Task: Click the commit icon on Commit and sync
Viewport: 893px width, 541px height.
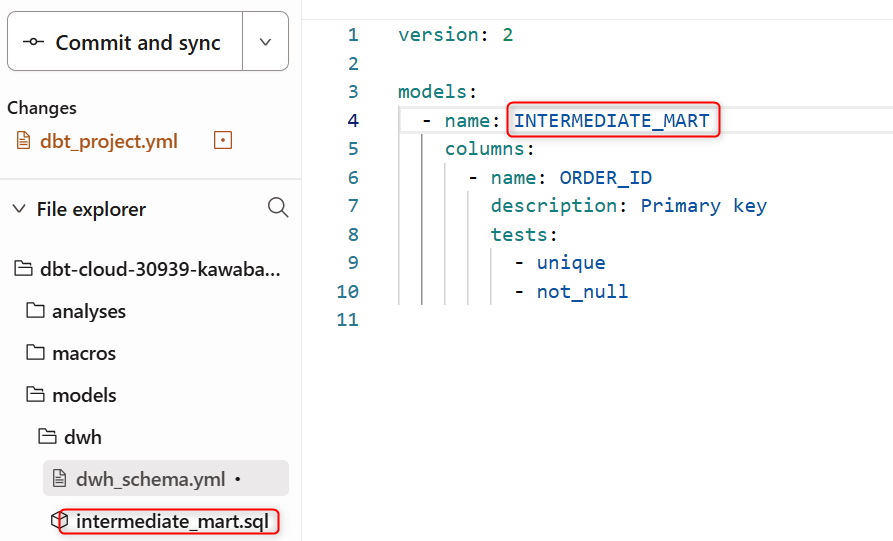Action: [34, 42]
